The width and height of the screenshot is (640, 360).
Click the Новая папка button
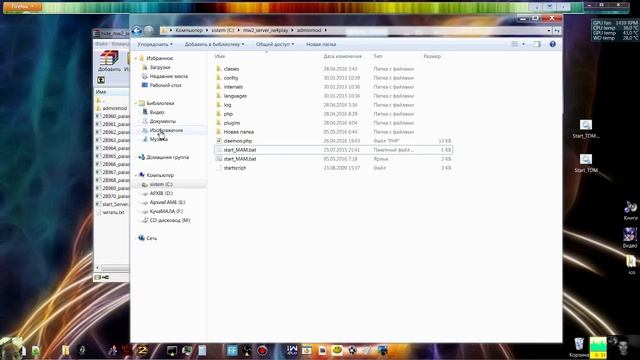[321, 44]
